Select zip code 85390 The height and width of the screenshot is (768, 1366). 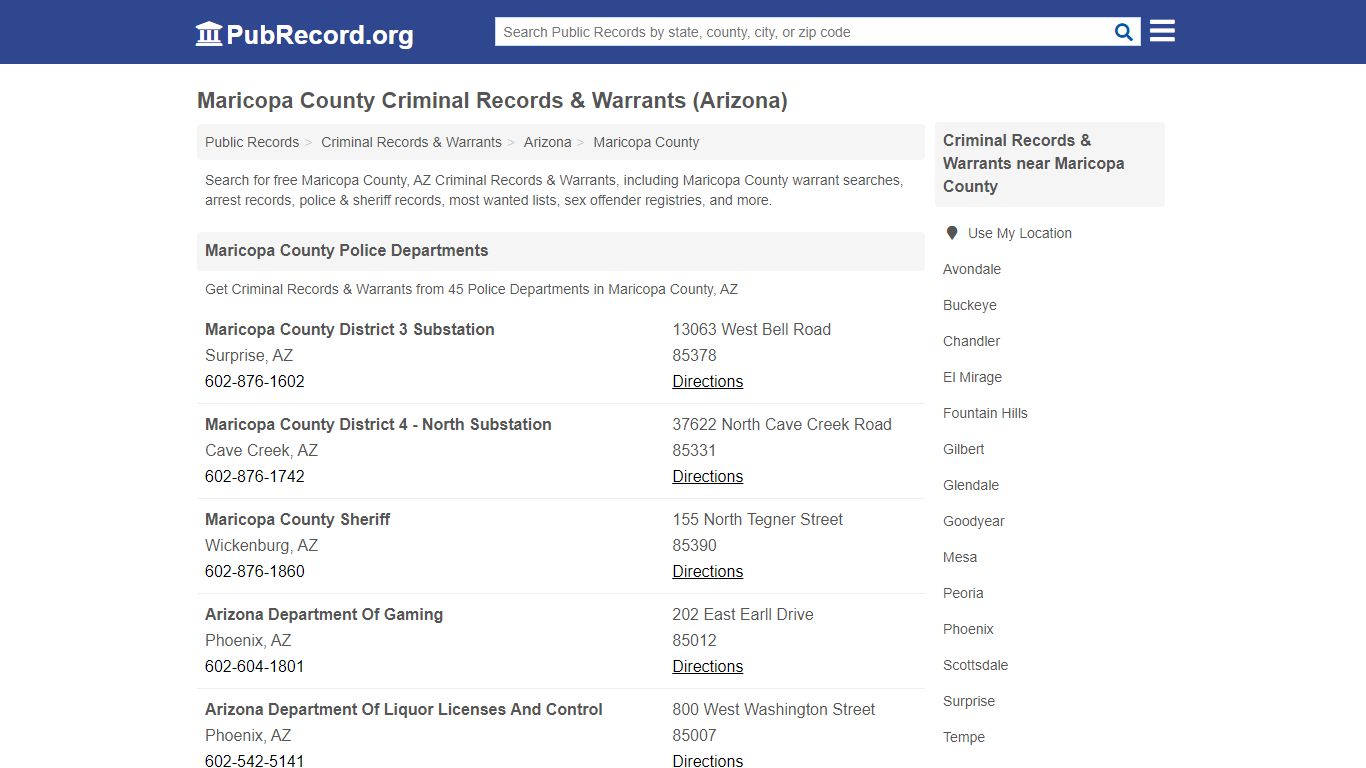(x=694, y=545)
